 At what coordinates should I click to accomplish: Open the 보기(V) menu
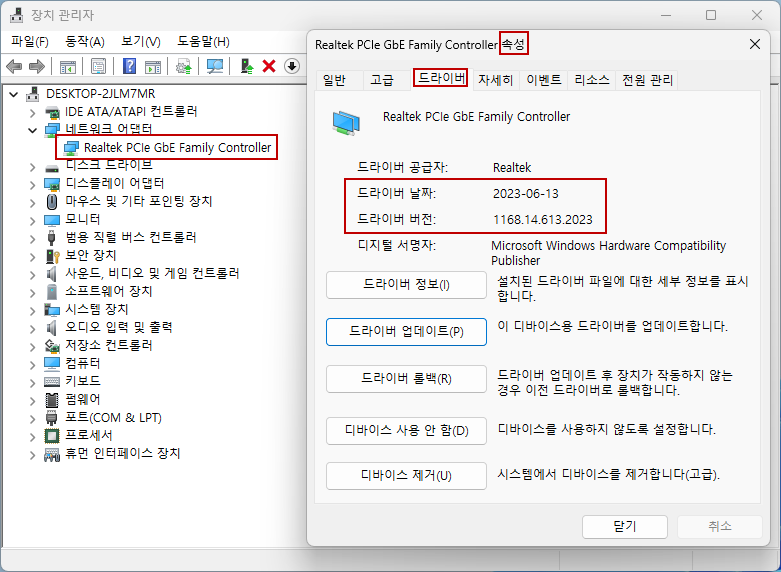[x=141, y=41]
